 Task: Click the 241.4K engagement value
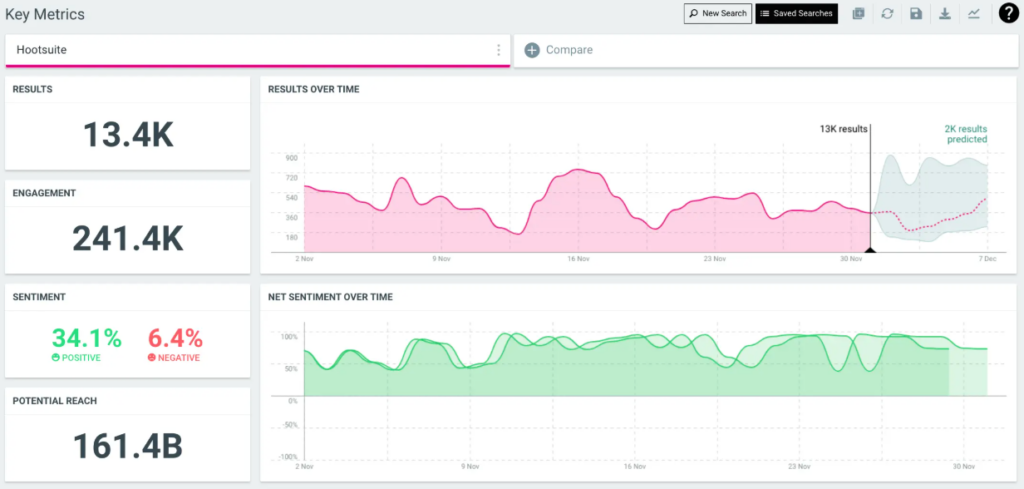[128, 239]
